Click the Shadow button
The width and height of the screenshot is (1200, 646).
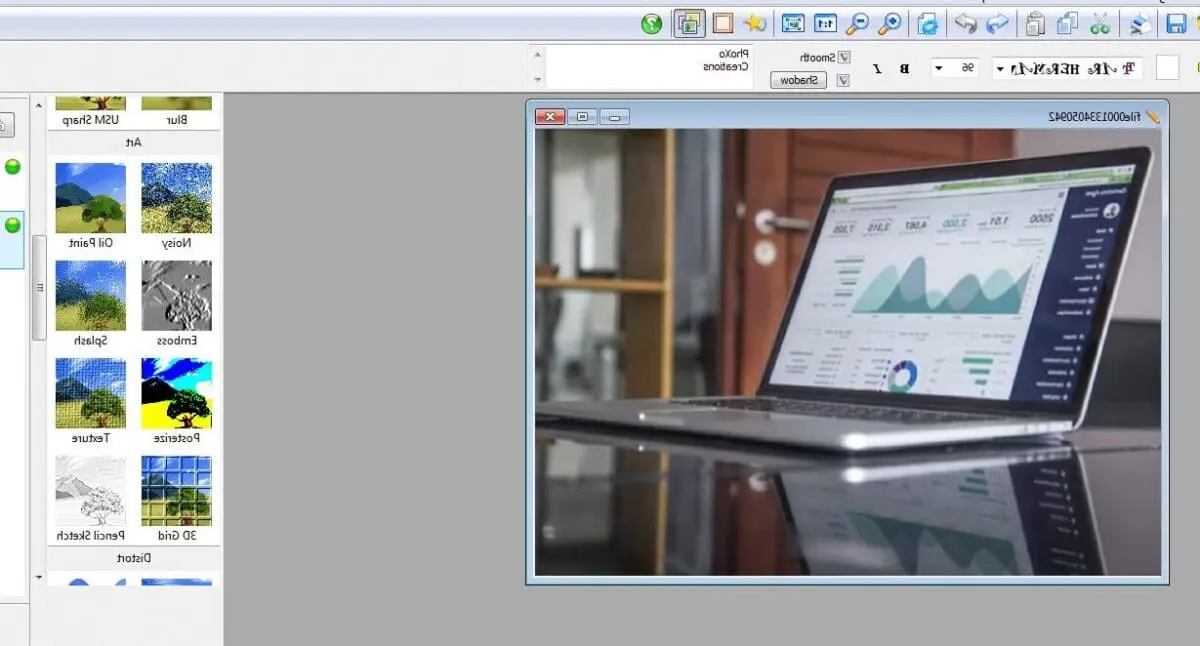pos(798,80)
